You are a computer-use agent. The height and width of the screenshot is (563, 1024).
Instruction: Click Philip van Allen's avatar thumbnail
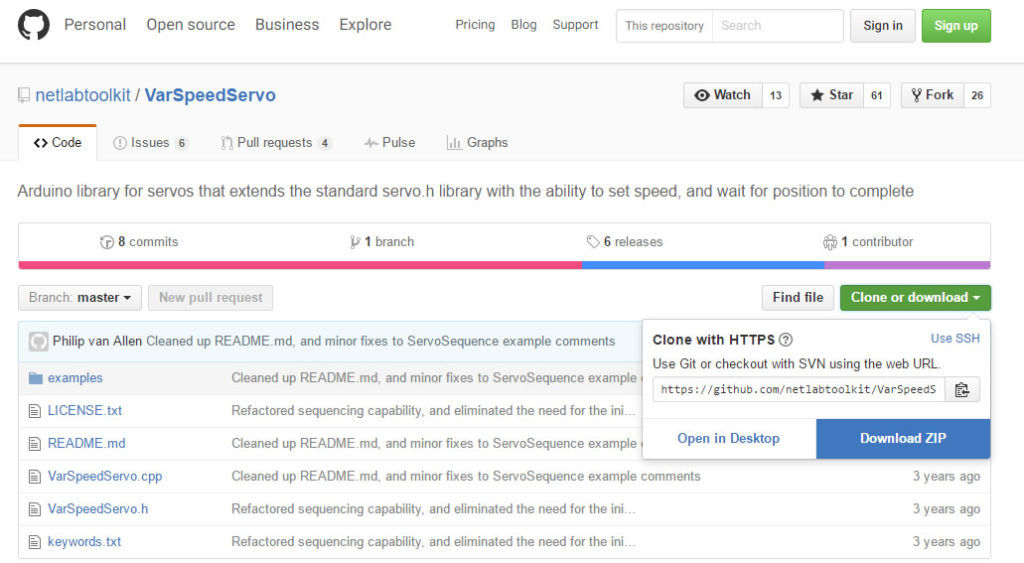pyautogui.click(x=38, y=341)
